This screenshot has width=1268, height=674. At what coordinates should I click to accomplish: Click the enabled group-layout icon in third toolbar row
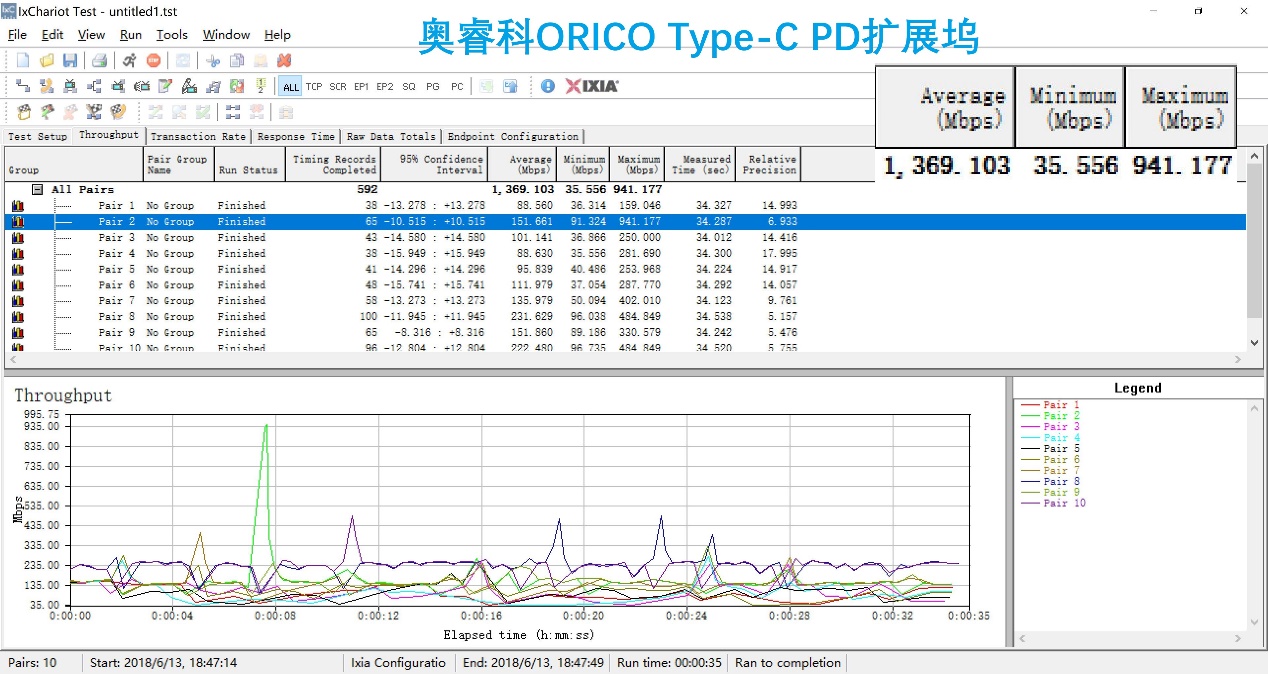233,111
